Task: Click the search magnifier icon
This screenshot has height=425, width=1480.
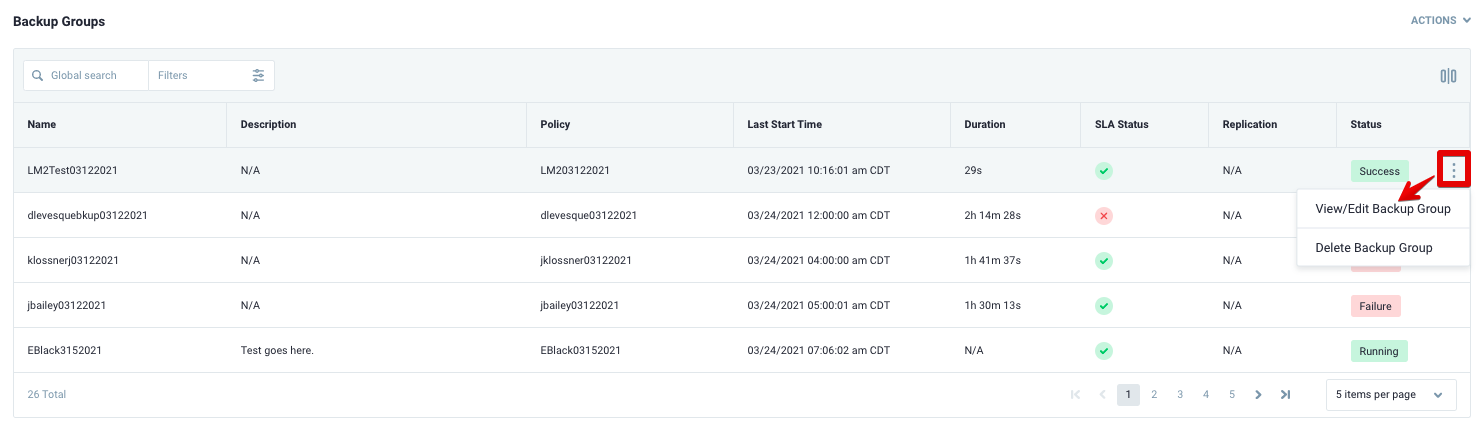Action: click(38, 75)
